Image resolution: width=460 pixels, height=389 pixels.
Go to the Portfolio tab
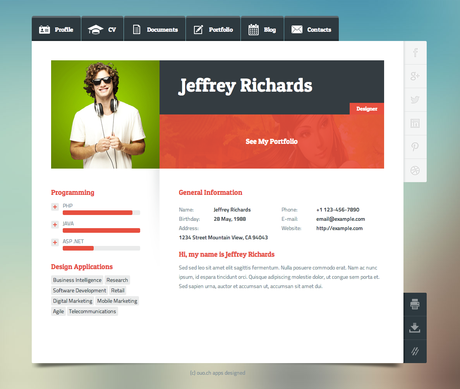(213, 29)
